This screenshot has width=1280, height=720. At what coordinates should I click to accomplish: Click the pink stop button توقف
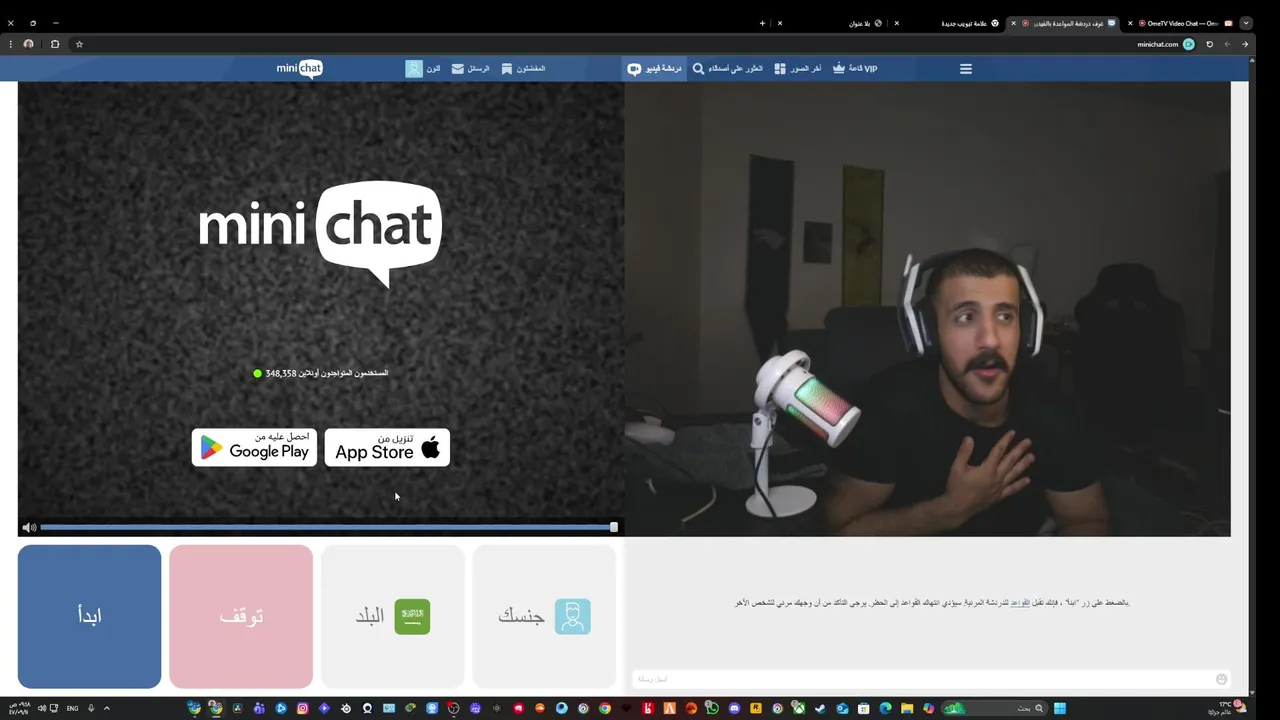(241, 616)
